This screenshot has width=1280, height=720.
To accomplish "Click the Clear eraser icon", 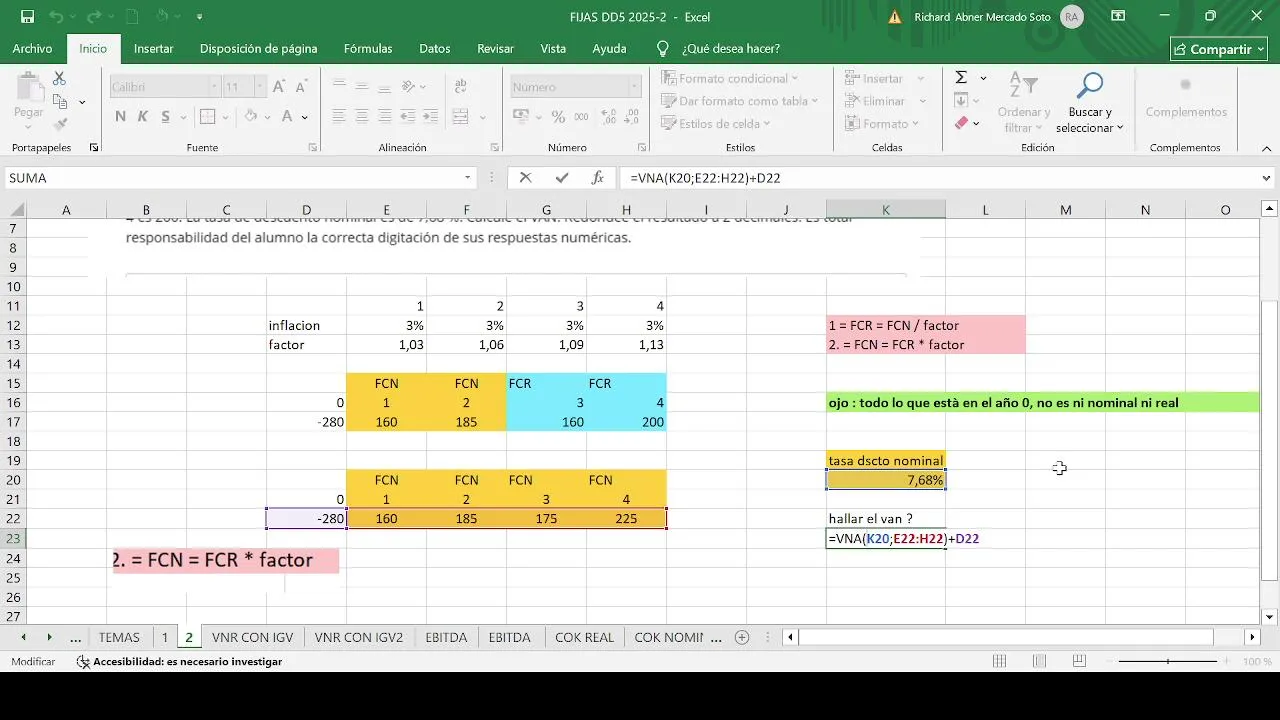I will coord(961,123).
